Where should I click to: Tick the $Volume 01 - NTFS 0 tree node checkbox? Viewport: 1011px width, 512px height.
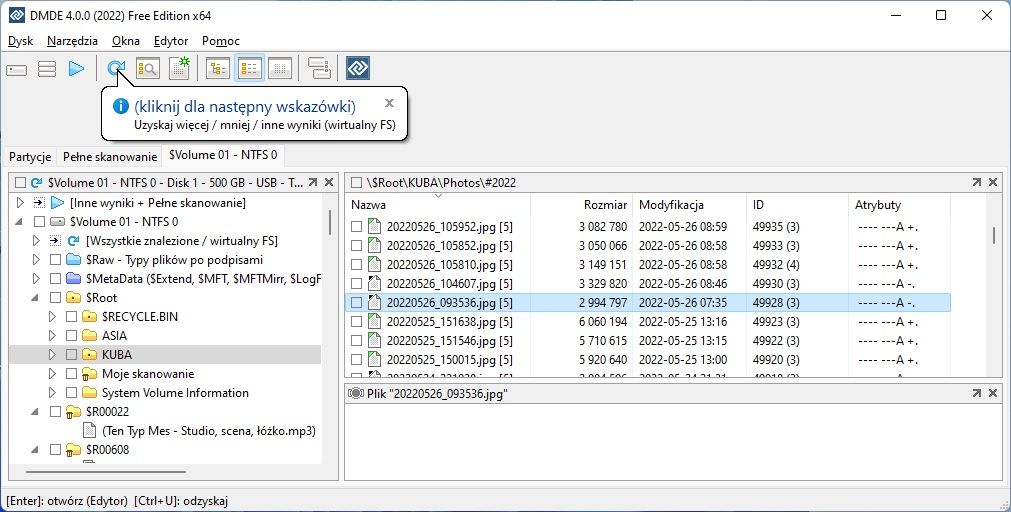point(39,222)
